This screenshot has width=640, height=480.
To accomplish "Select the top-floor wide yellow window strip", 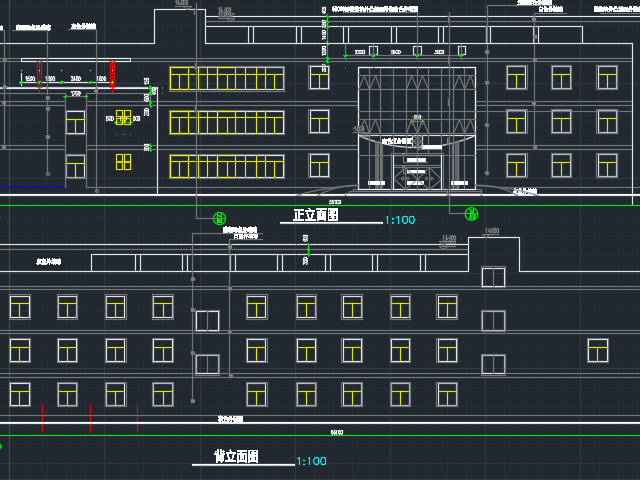I will tap(227, 79).
